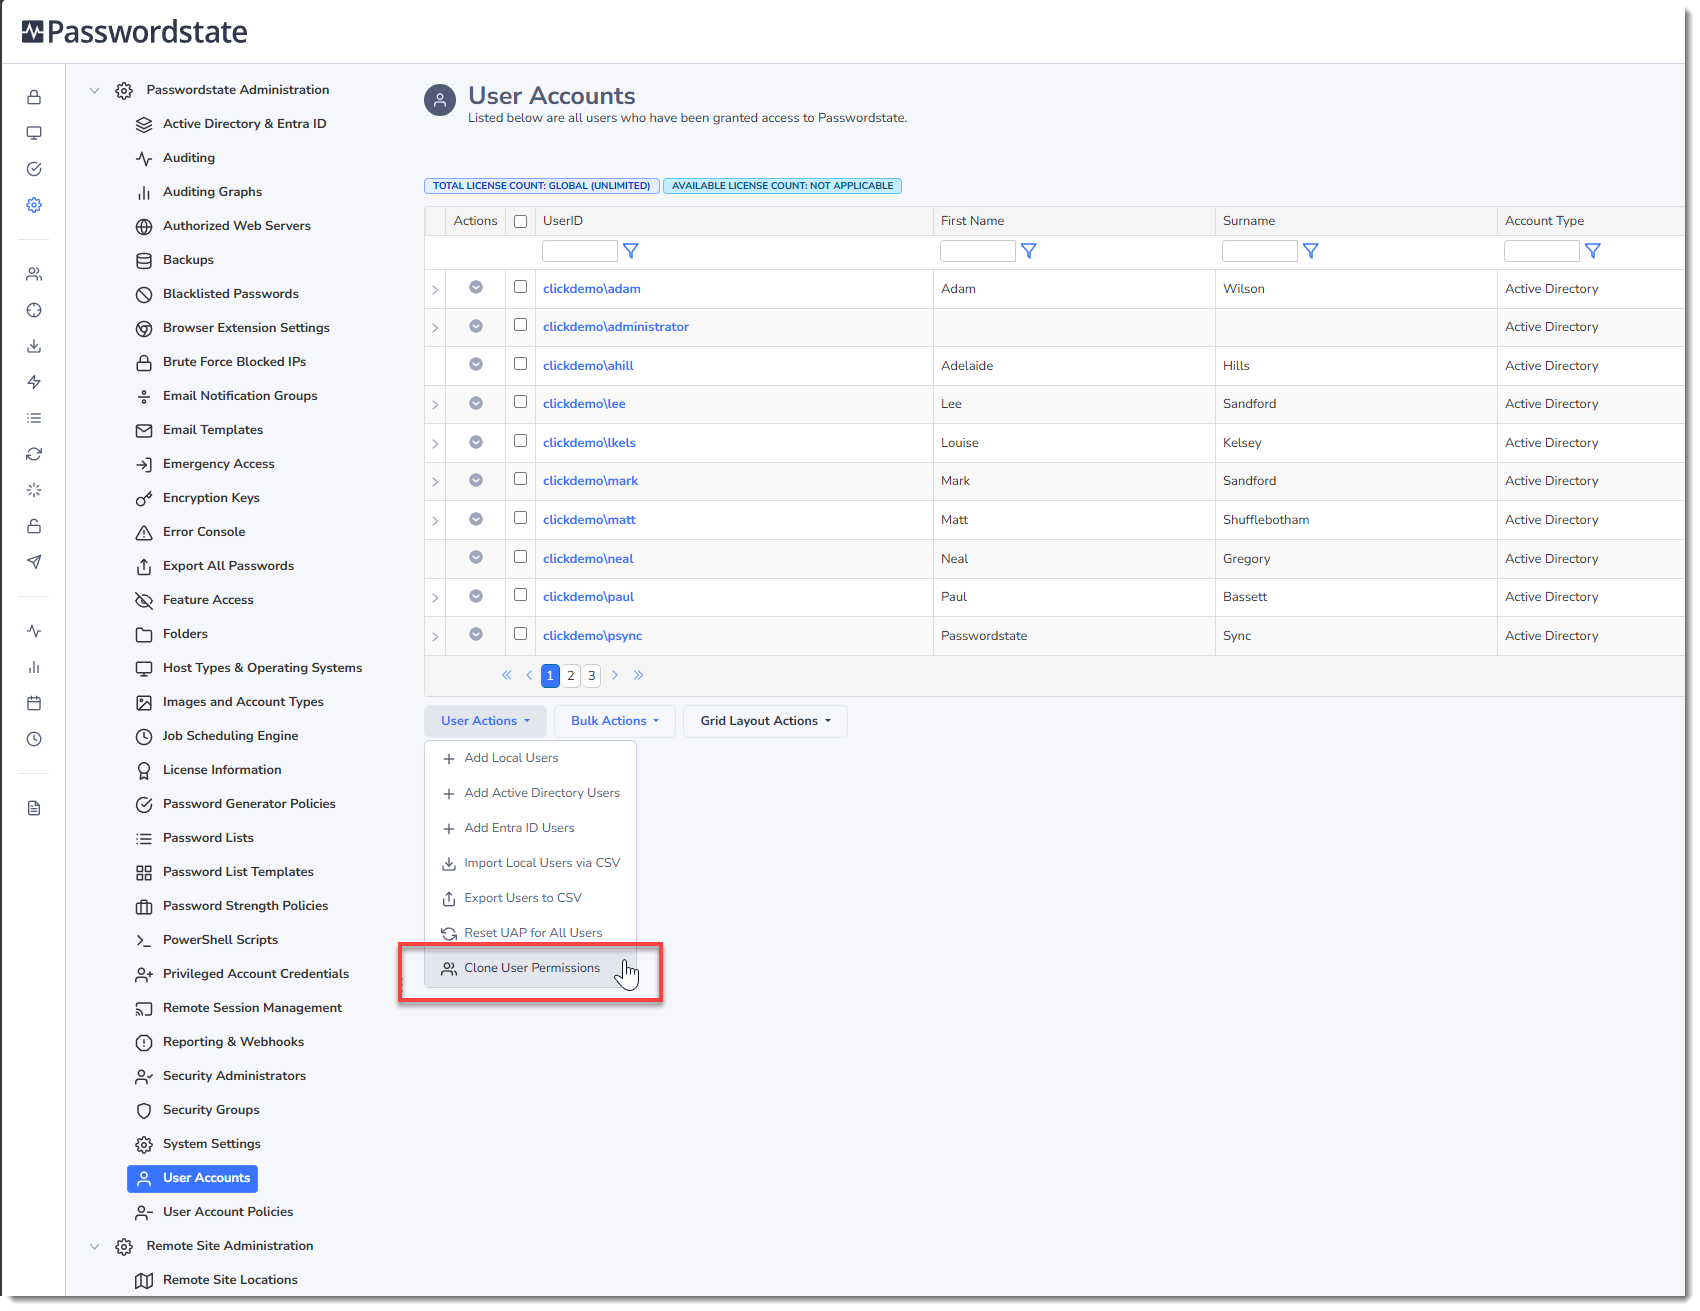Select the checkbox for clickdemo\adam
Viewport: 1700px width, 1311px height.
pyautogui.click(x=520, y=287)
